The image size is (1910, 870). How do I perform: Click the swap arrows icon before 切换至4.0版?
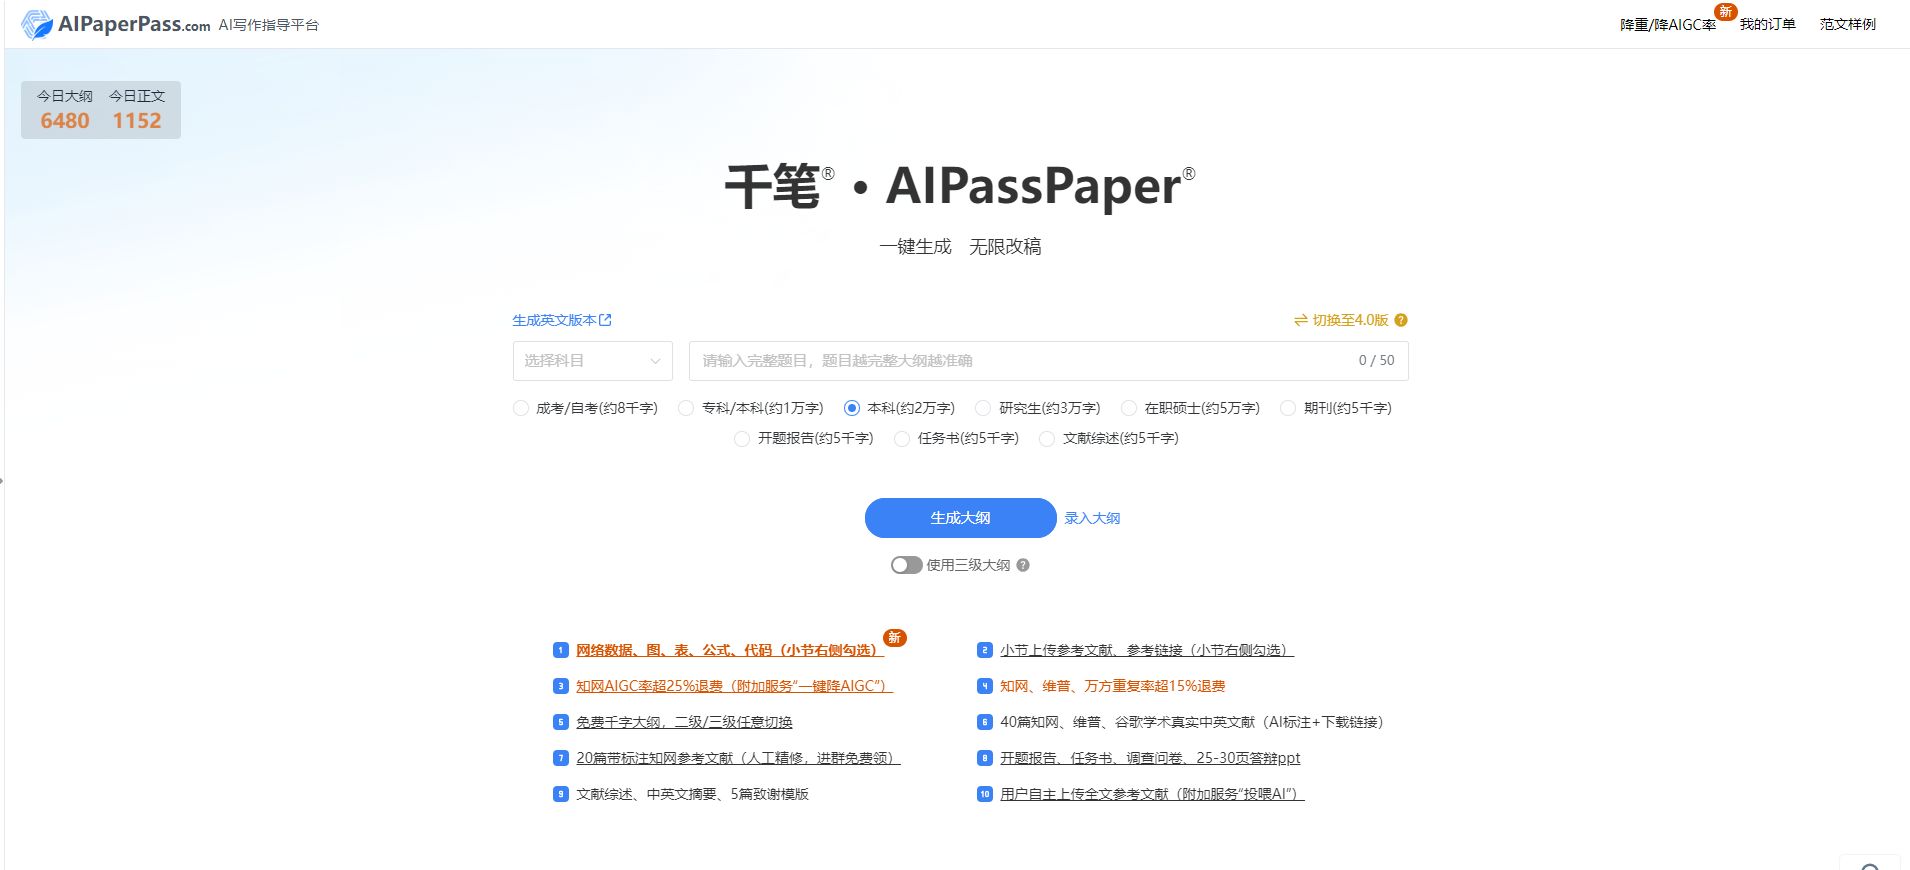pos(1301,320)
